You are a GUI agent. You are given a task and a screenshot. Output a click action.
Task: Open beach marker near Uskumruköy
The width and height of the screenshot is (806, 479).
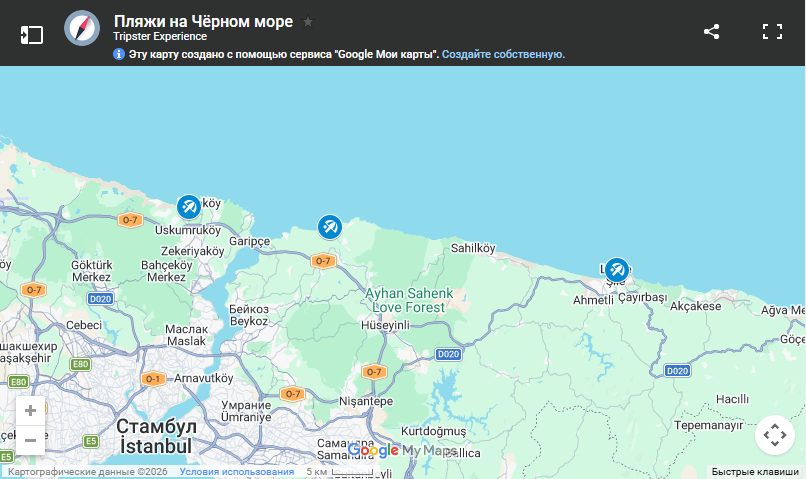(189, 207)
